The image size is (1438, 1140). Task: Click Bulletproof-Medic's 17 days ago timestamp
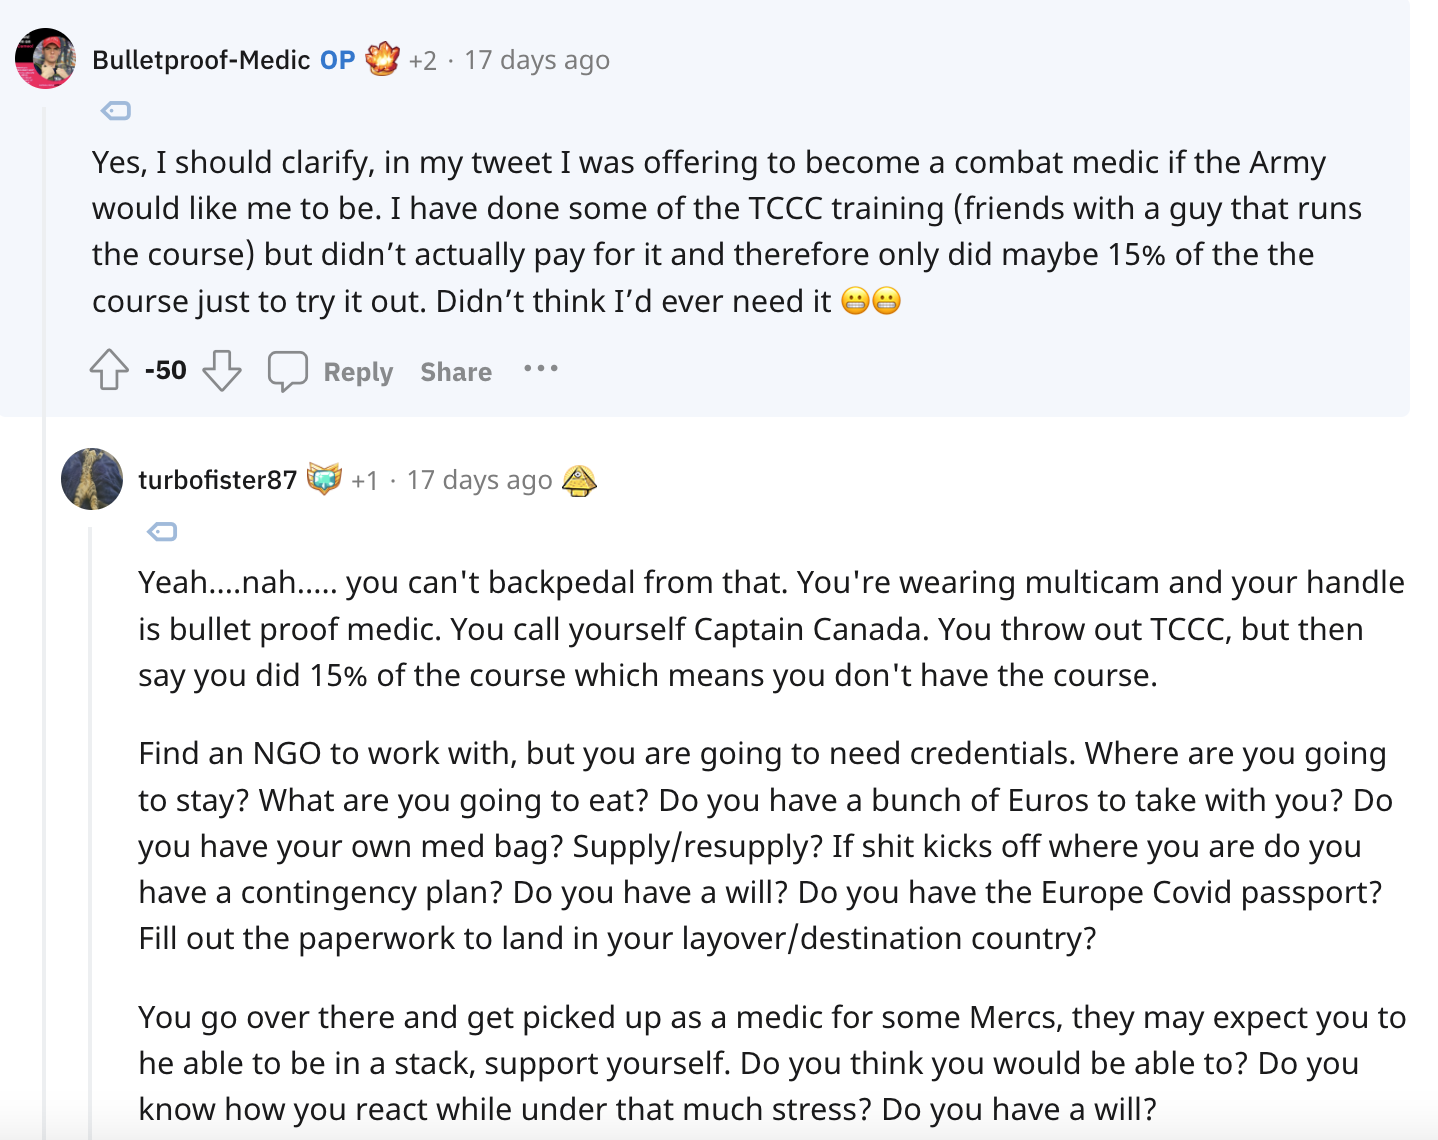coord(537,60)
